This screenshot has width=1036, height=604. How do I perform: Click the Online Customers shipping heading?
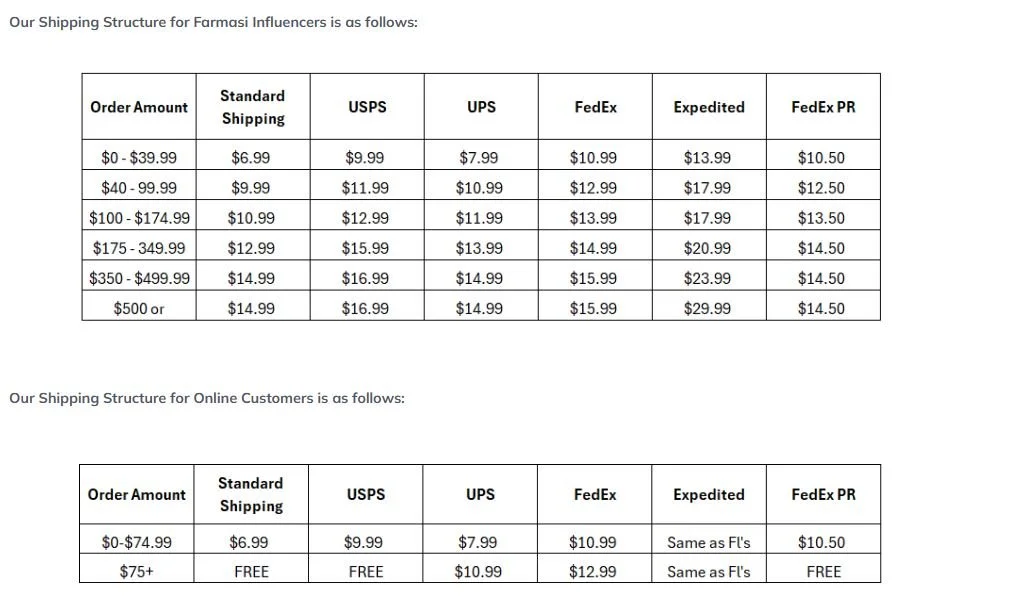[207, 398]
